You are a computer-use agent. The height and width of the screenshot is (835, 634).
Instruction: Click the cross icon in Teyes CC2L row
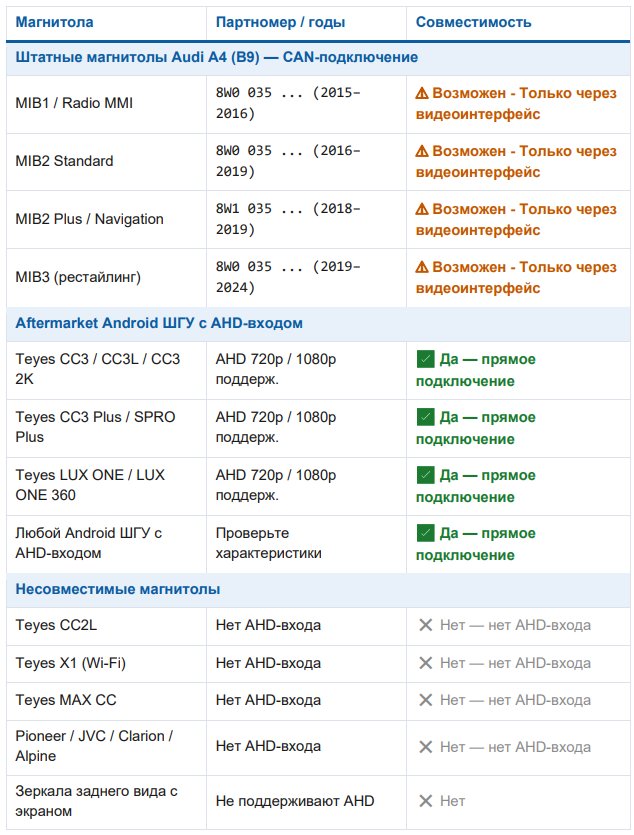(x=425, y=625)
